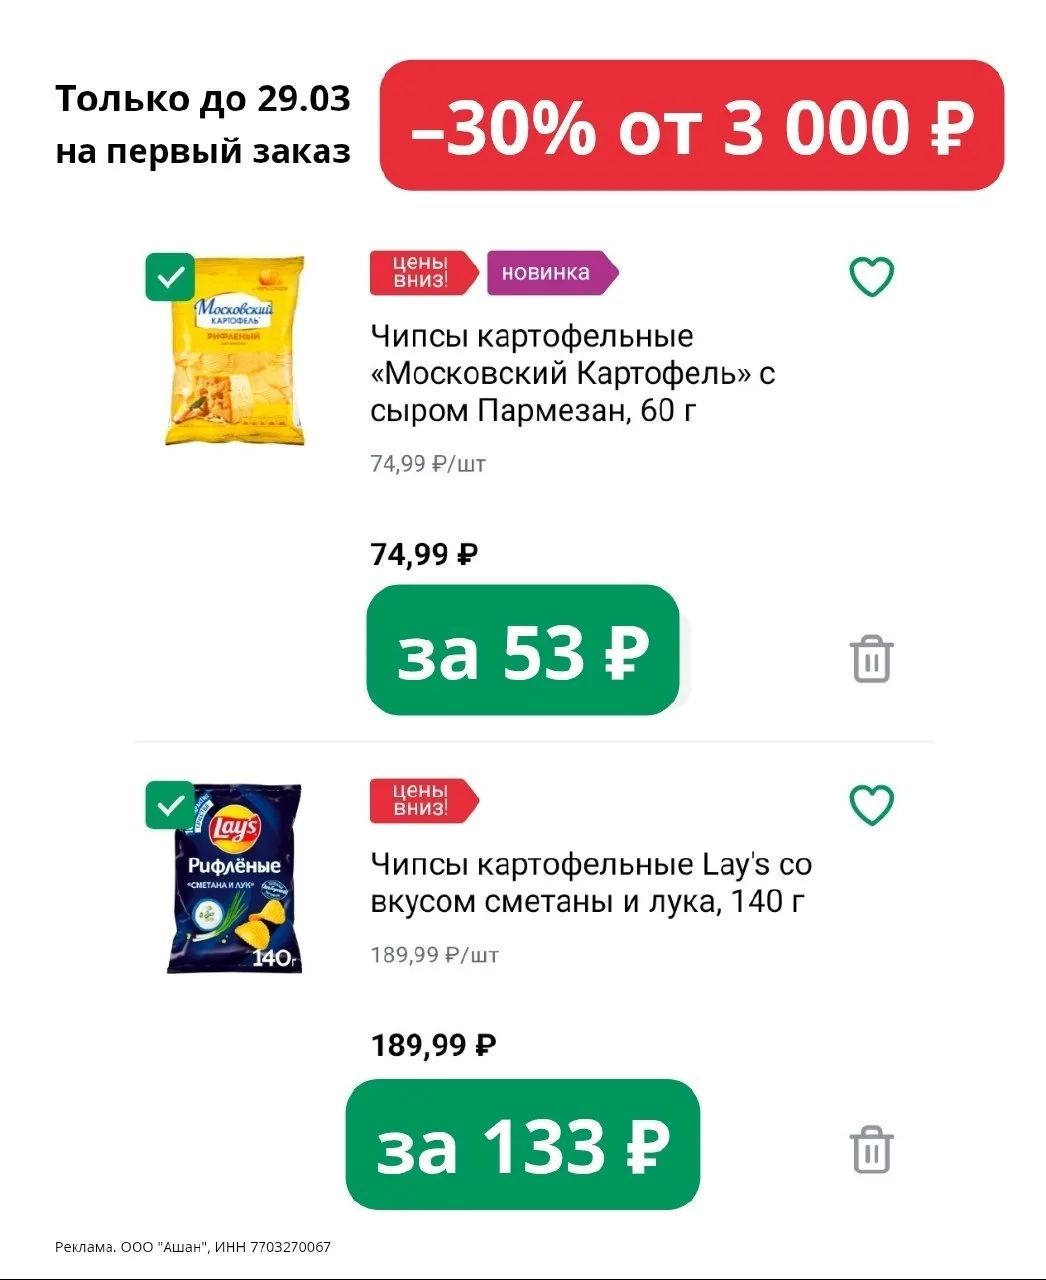Image resolution: width=1046 pixels, height=1280 pixels.
Task: Click the Реклама ООО Ашан disclaimer
Action: [193, 1247]
